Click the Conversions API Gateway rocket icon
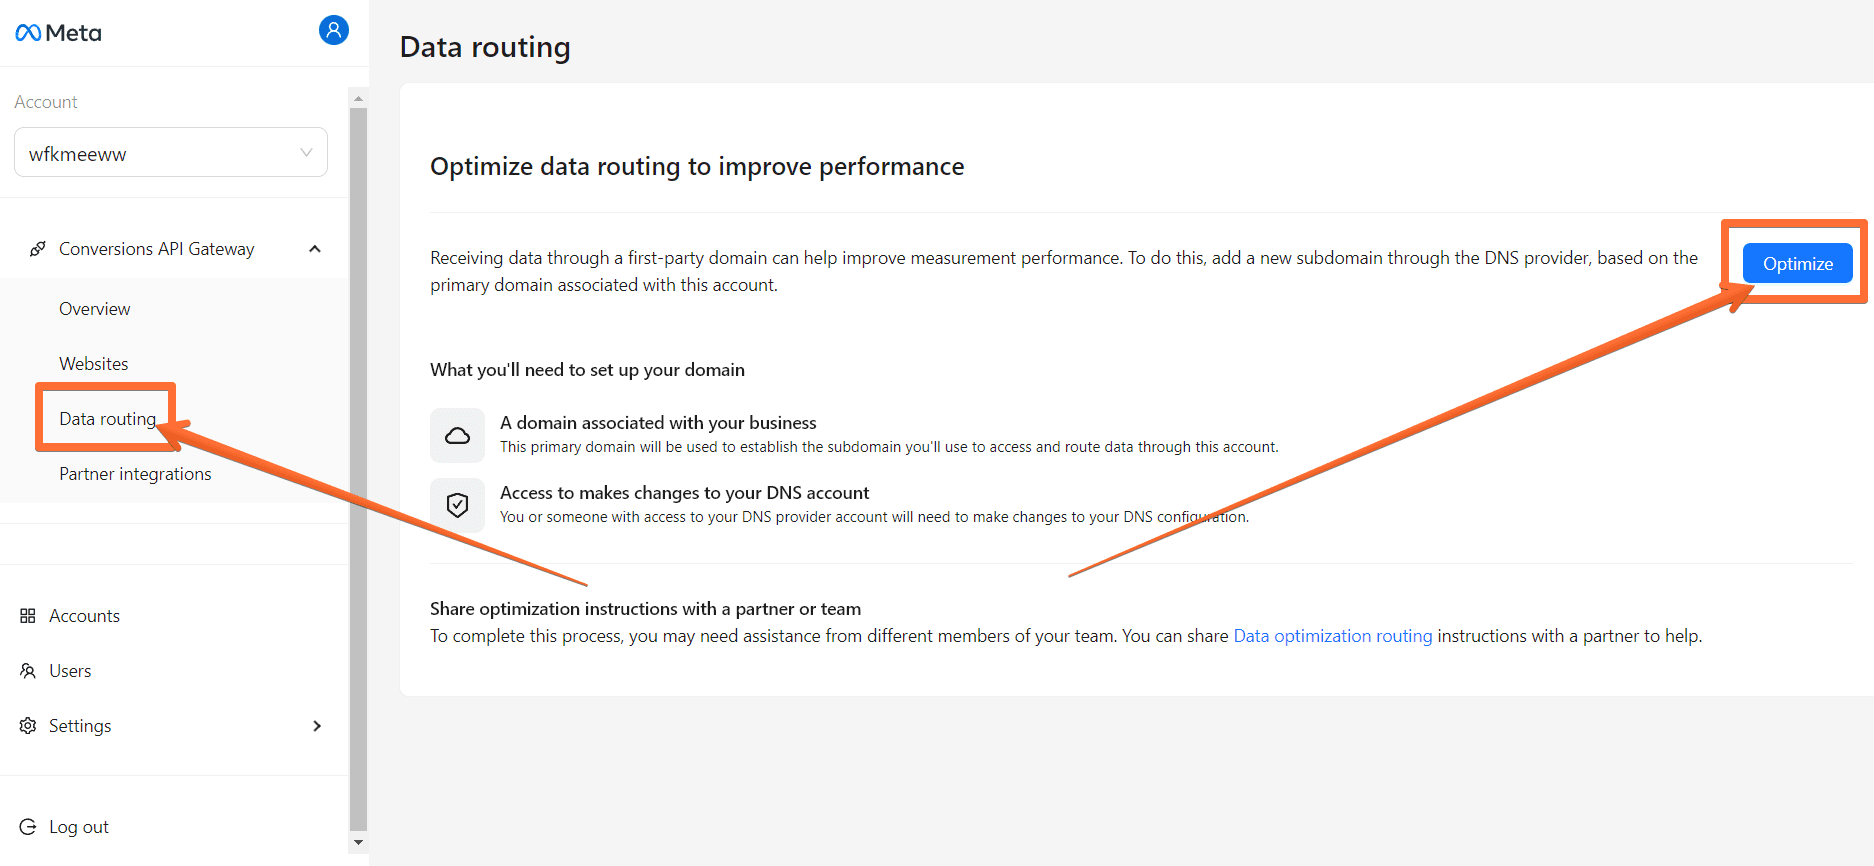Screen dimensions: 1874x866 click(38, 249)
